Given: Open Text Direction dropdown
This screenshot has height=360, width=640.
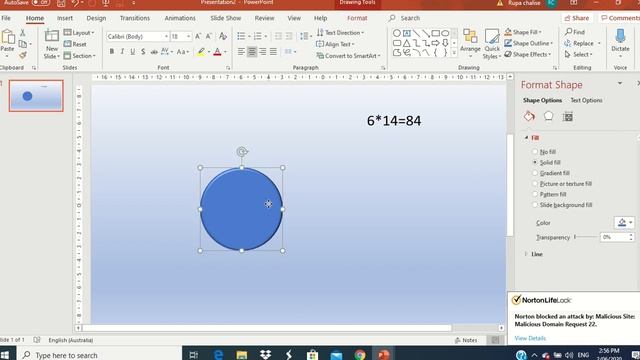Looking at the screenshot, I should point(340,33).
